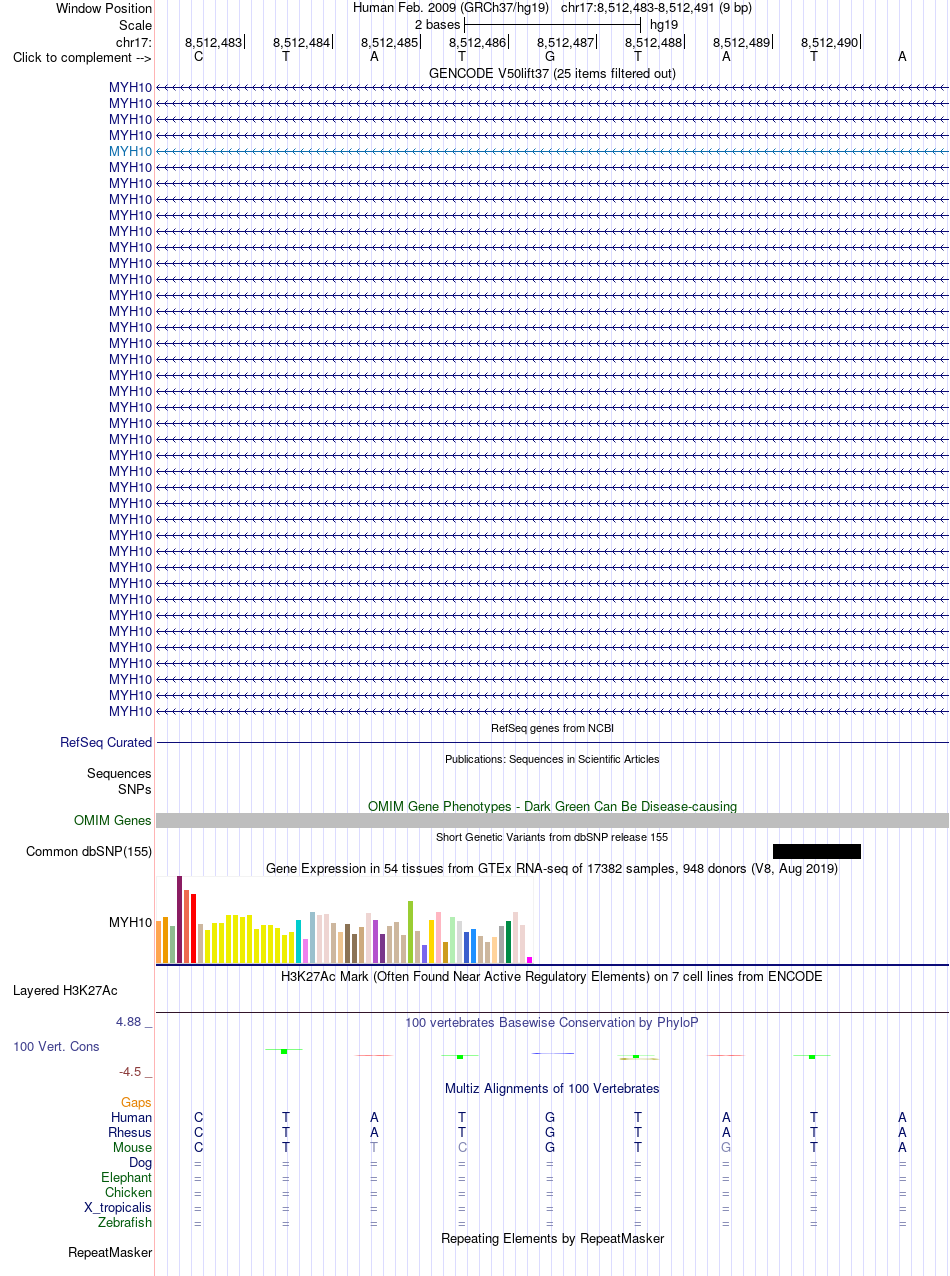The width and height of the screenshot is (950, 1276).
Task: Click the gray G base in the Mouse row
Action: pos(726,1147)
